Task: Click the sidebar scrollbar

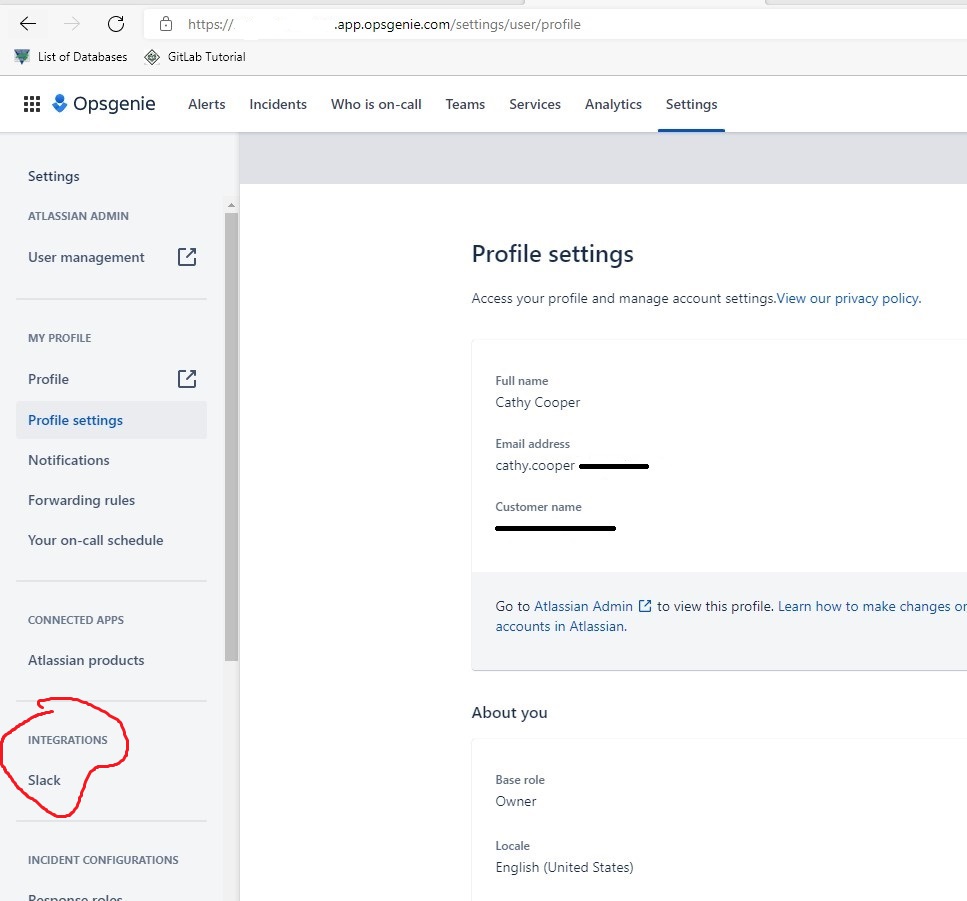Action: [x=231, y=430]
